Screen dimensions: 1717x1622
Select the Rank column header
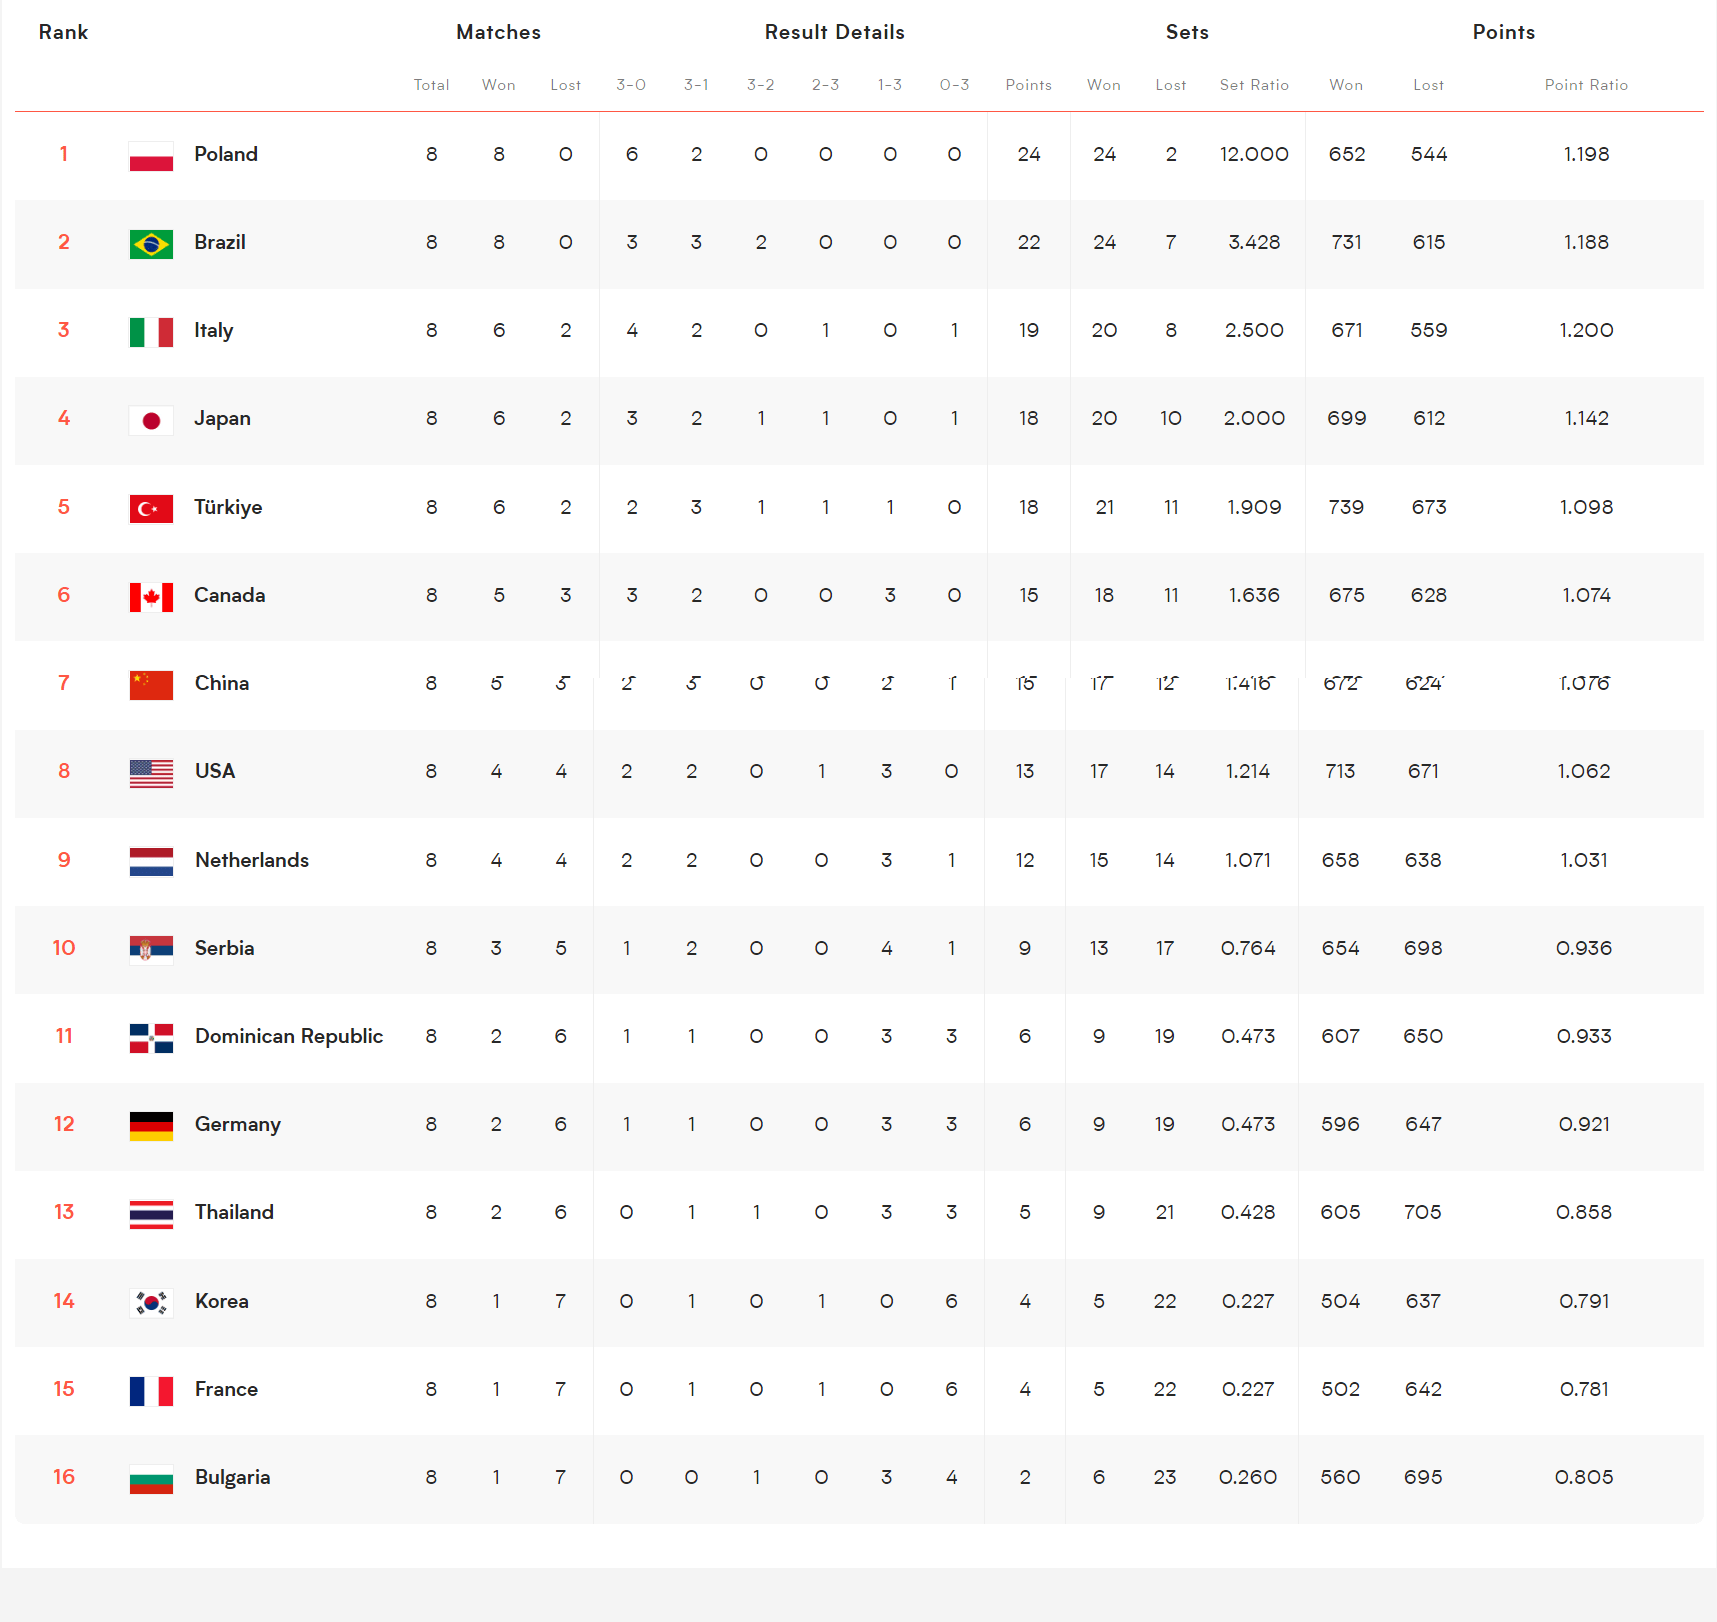point(63,32)
